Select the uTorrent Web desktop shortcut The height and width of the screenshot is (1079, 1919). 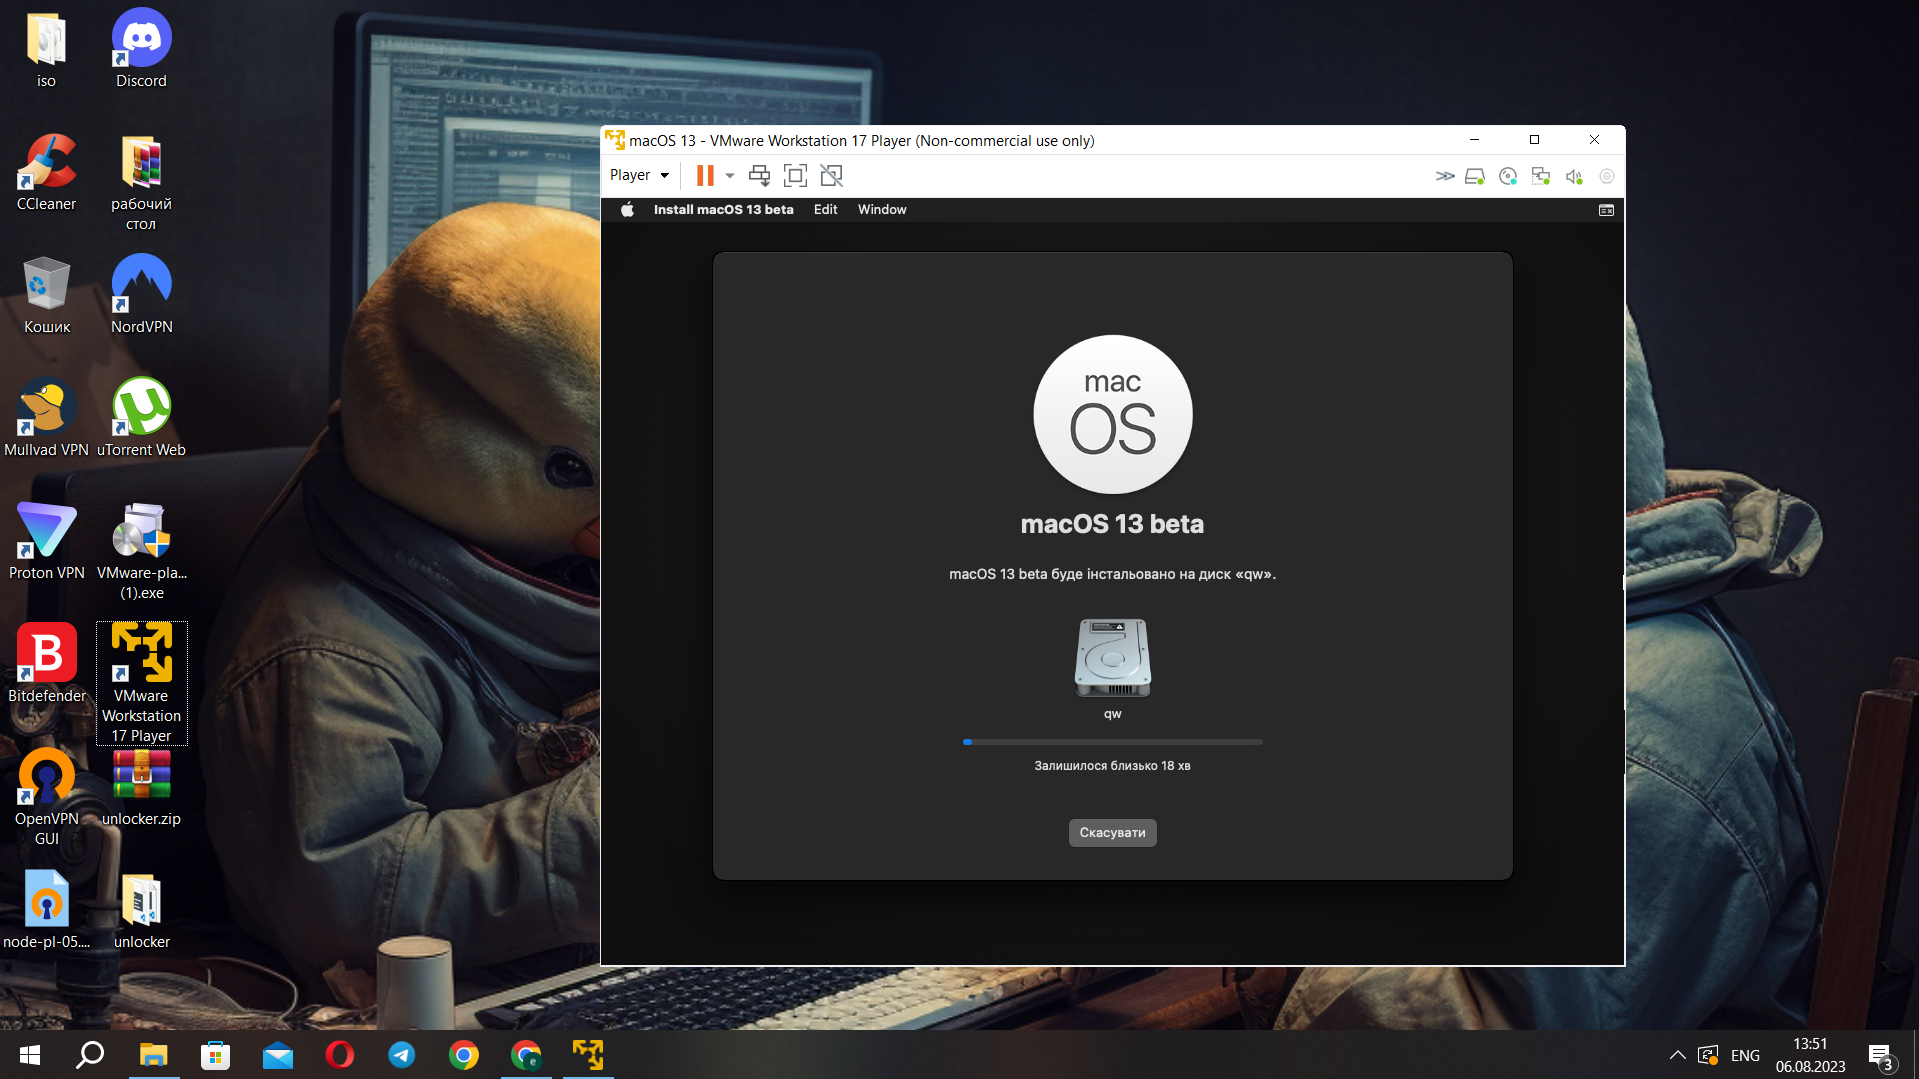pos(141,419)
